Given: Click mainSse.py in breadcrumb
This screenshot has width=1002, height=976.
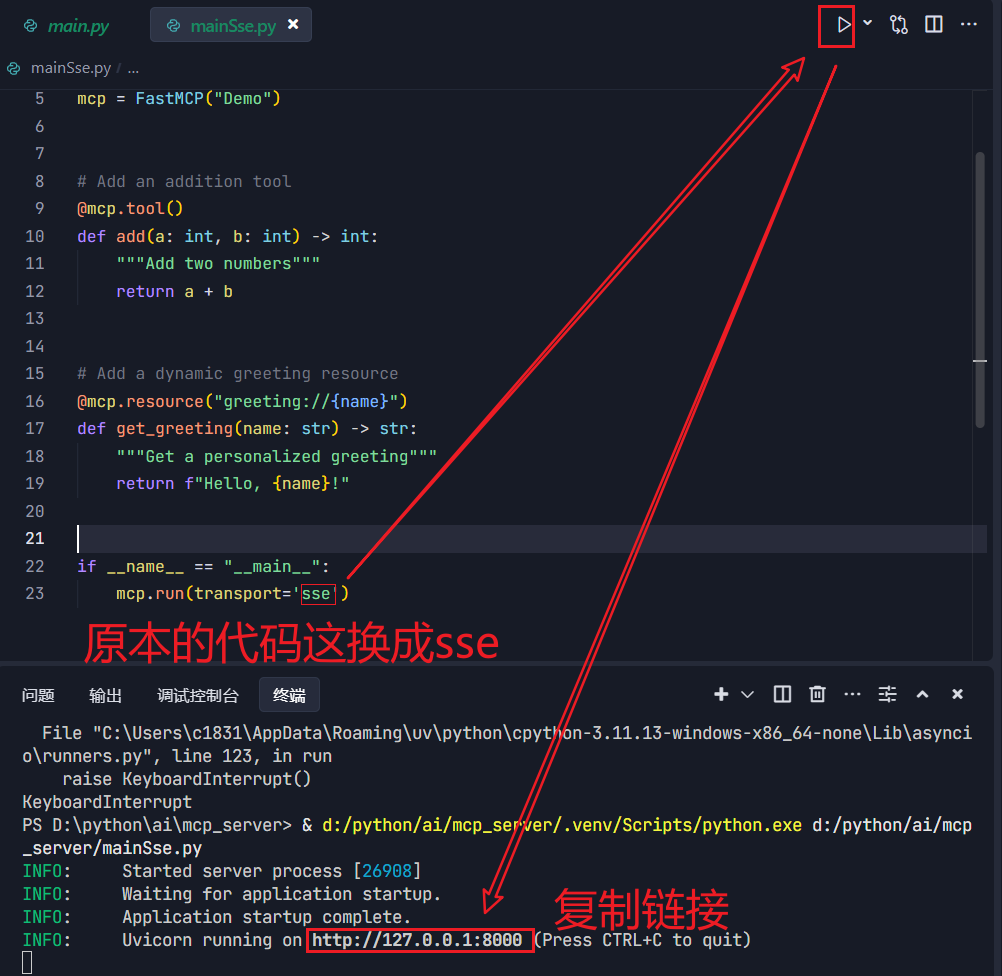Looking at the screenshot, I should point(70,68).
